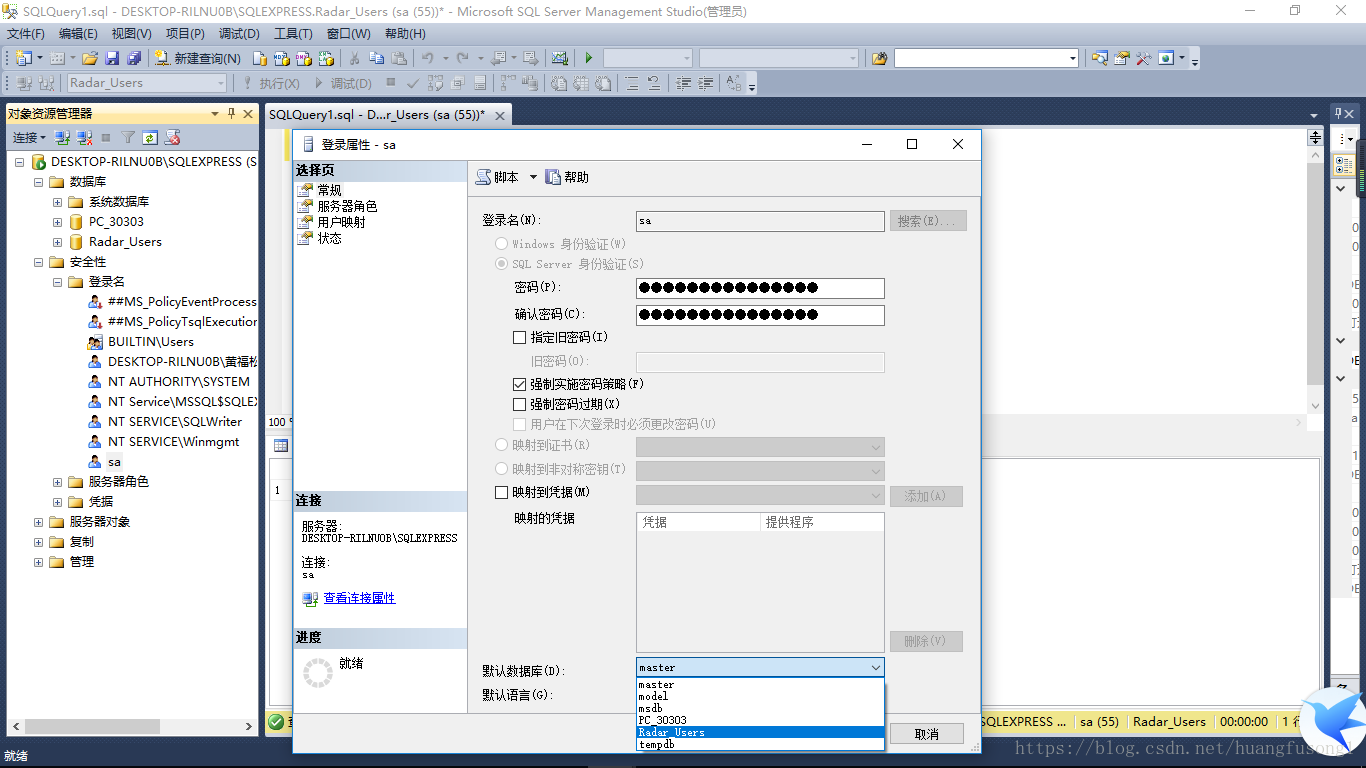Screen dimensions: 1366x768
Task: Click the Copy icon in main toolbar
Action: pyautogui.click(x=377, y=58)
